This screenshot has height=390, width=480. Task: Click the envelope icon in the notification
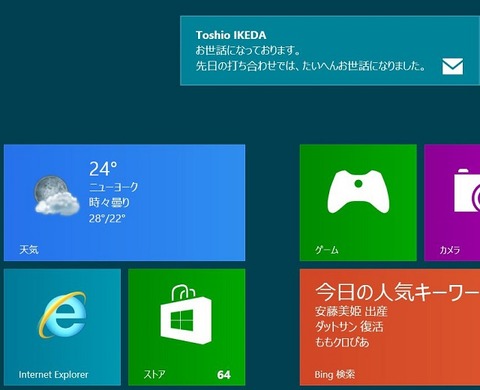click(x=452, y=66)
